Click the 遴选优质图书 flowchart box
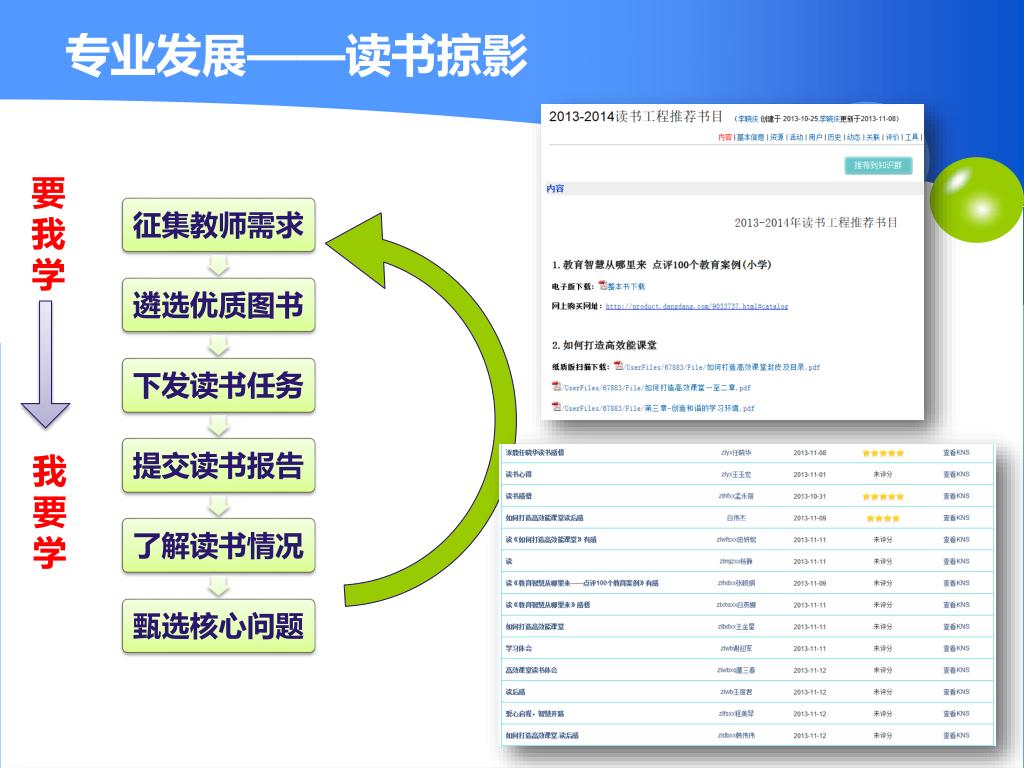This screenshot has height=768, width=1024. (x=219, y=306)
